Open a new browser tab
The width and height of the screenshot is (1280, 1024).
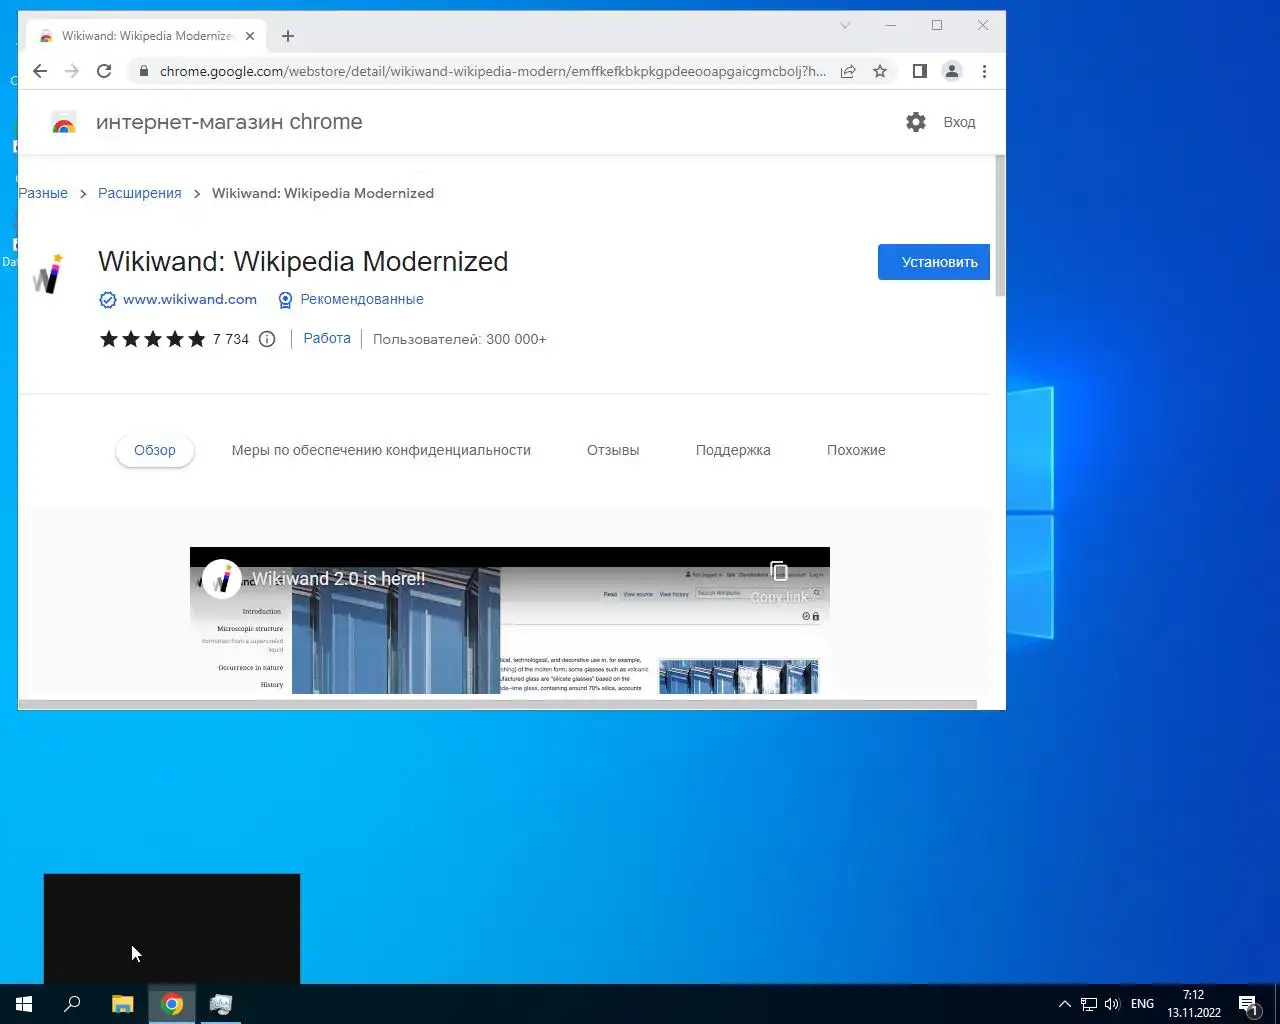point(288,36)
